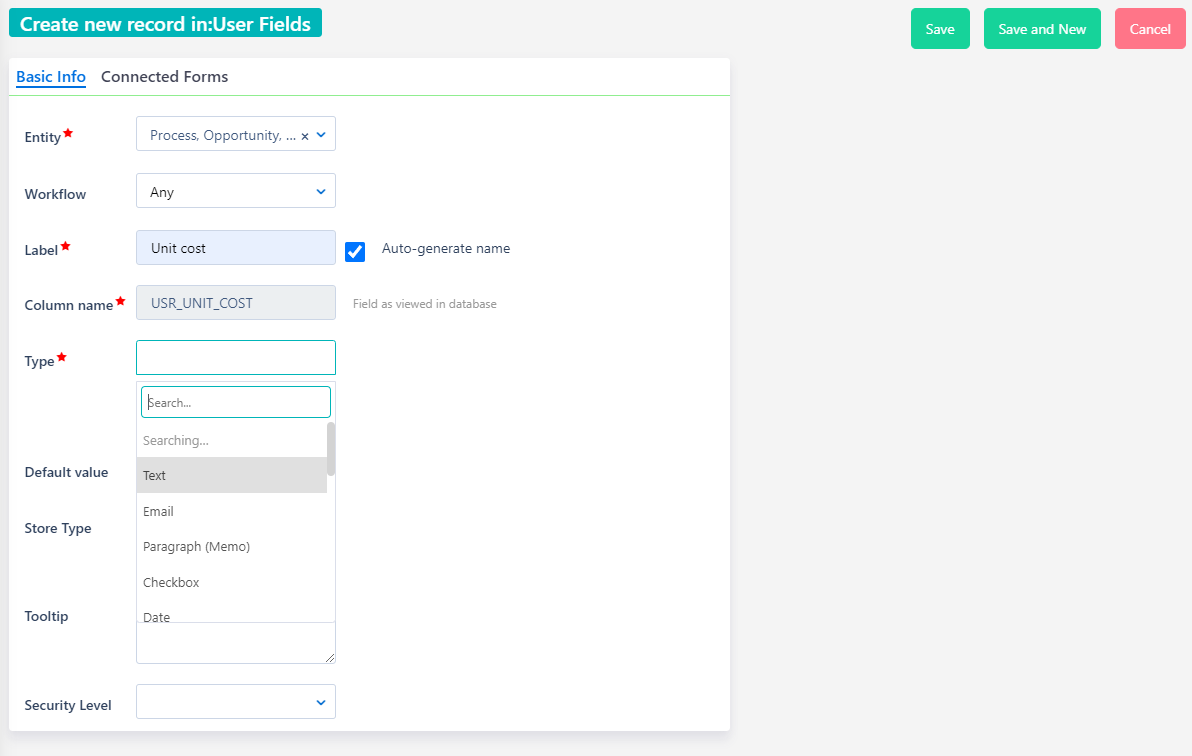This screenshot has height=756, width=1192.
Task: Click inside the dropdown Search box
Action: 235,401
